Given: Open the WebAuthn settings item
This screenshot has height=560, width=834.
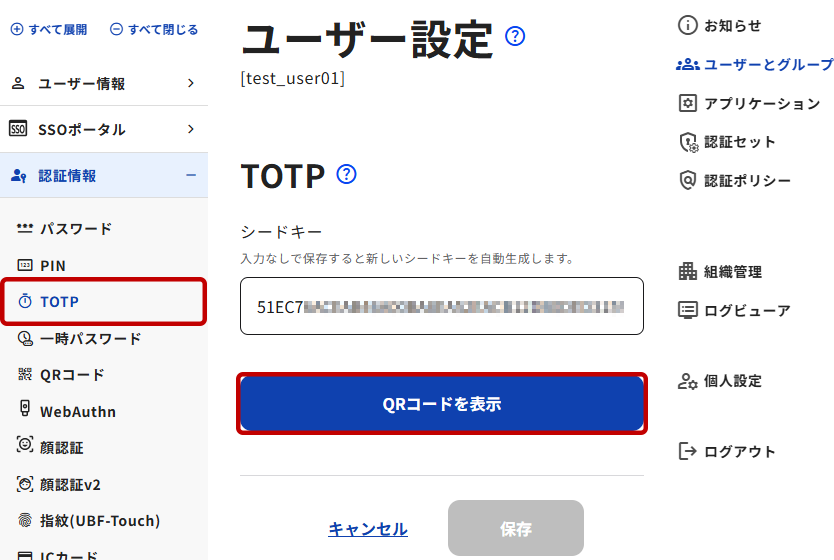Looking at the screenshot, I should tap(77, 411).
